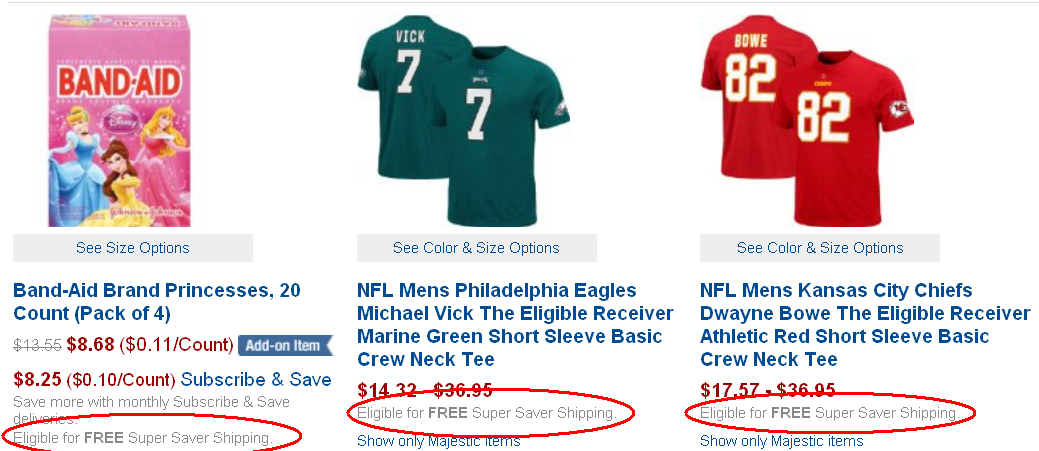The image size is (1039, 451).
Task: See Color & Size Options for Chiefs tee
Action: (x=820, y=248)
